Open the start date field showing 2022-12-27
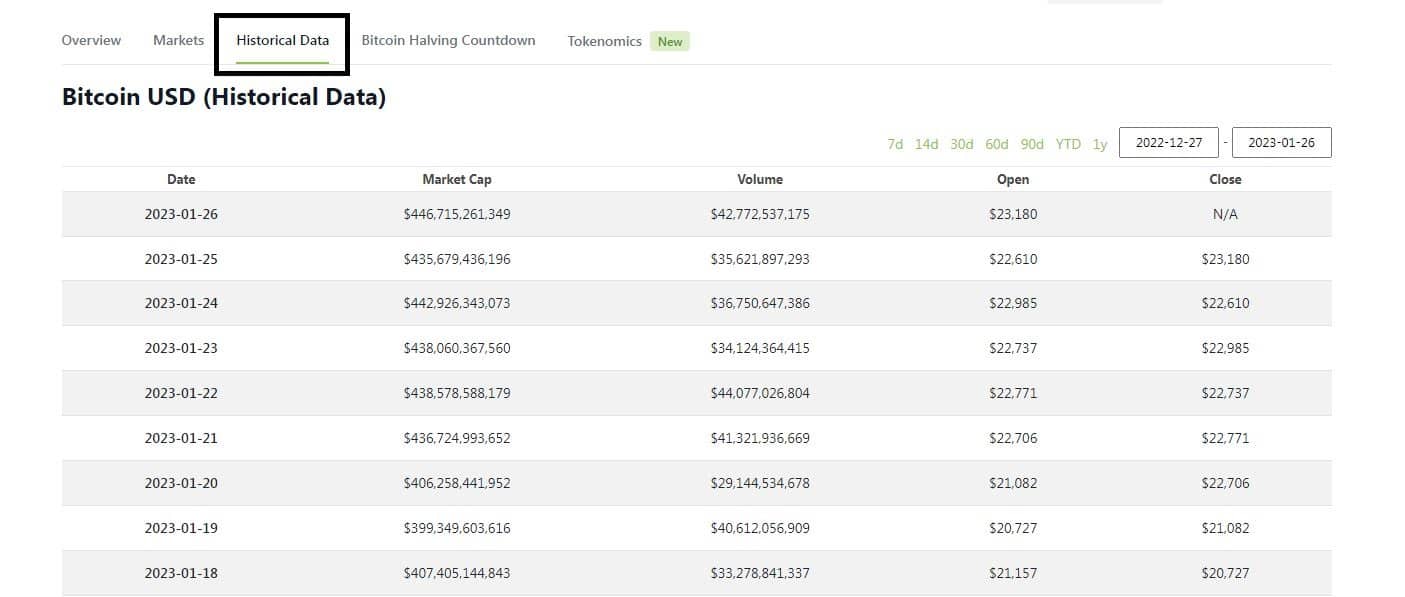1405x597 pixels. point(1169,142)
